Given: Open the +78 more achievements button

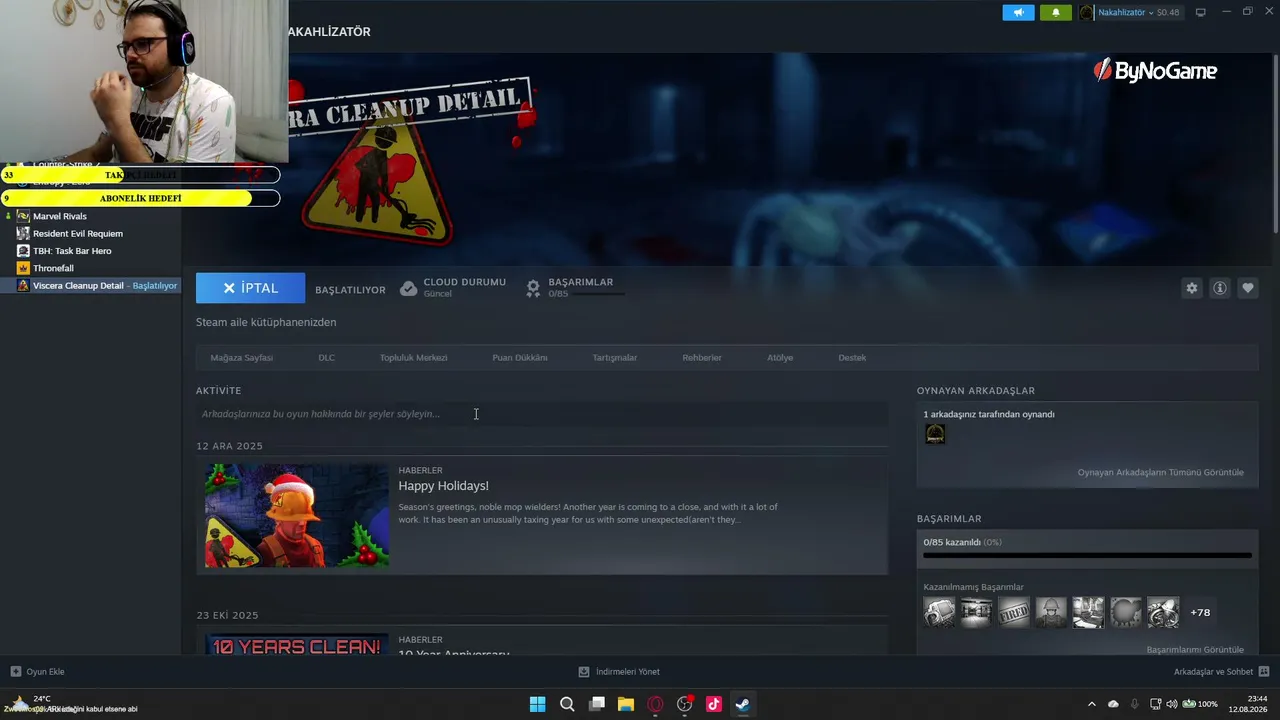Looking at the screenshot, I should [1200, 612].
